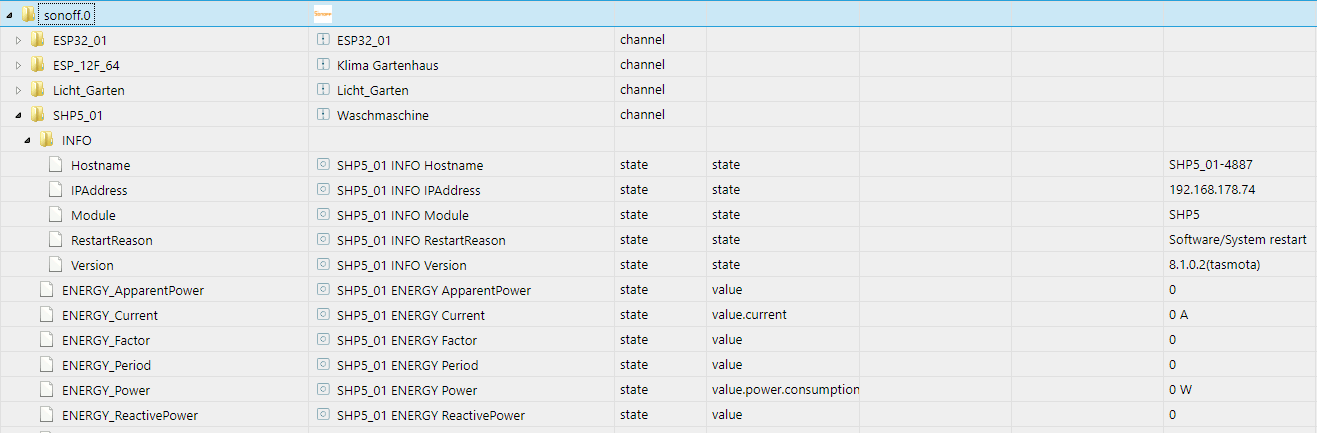Click the ESP32_01 folder icon
This screenshot has width=1317, height=433.
38,40
